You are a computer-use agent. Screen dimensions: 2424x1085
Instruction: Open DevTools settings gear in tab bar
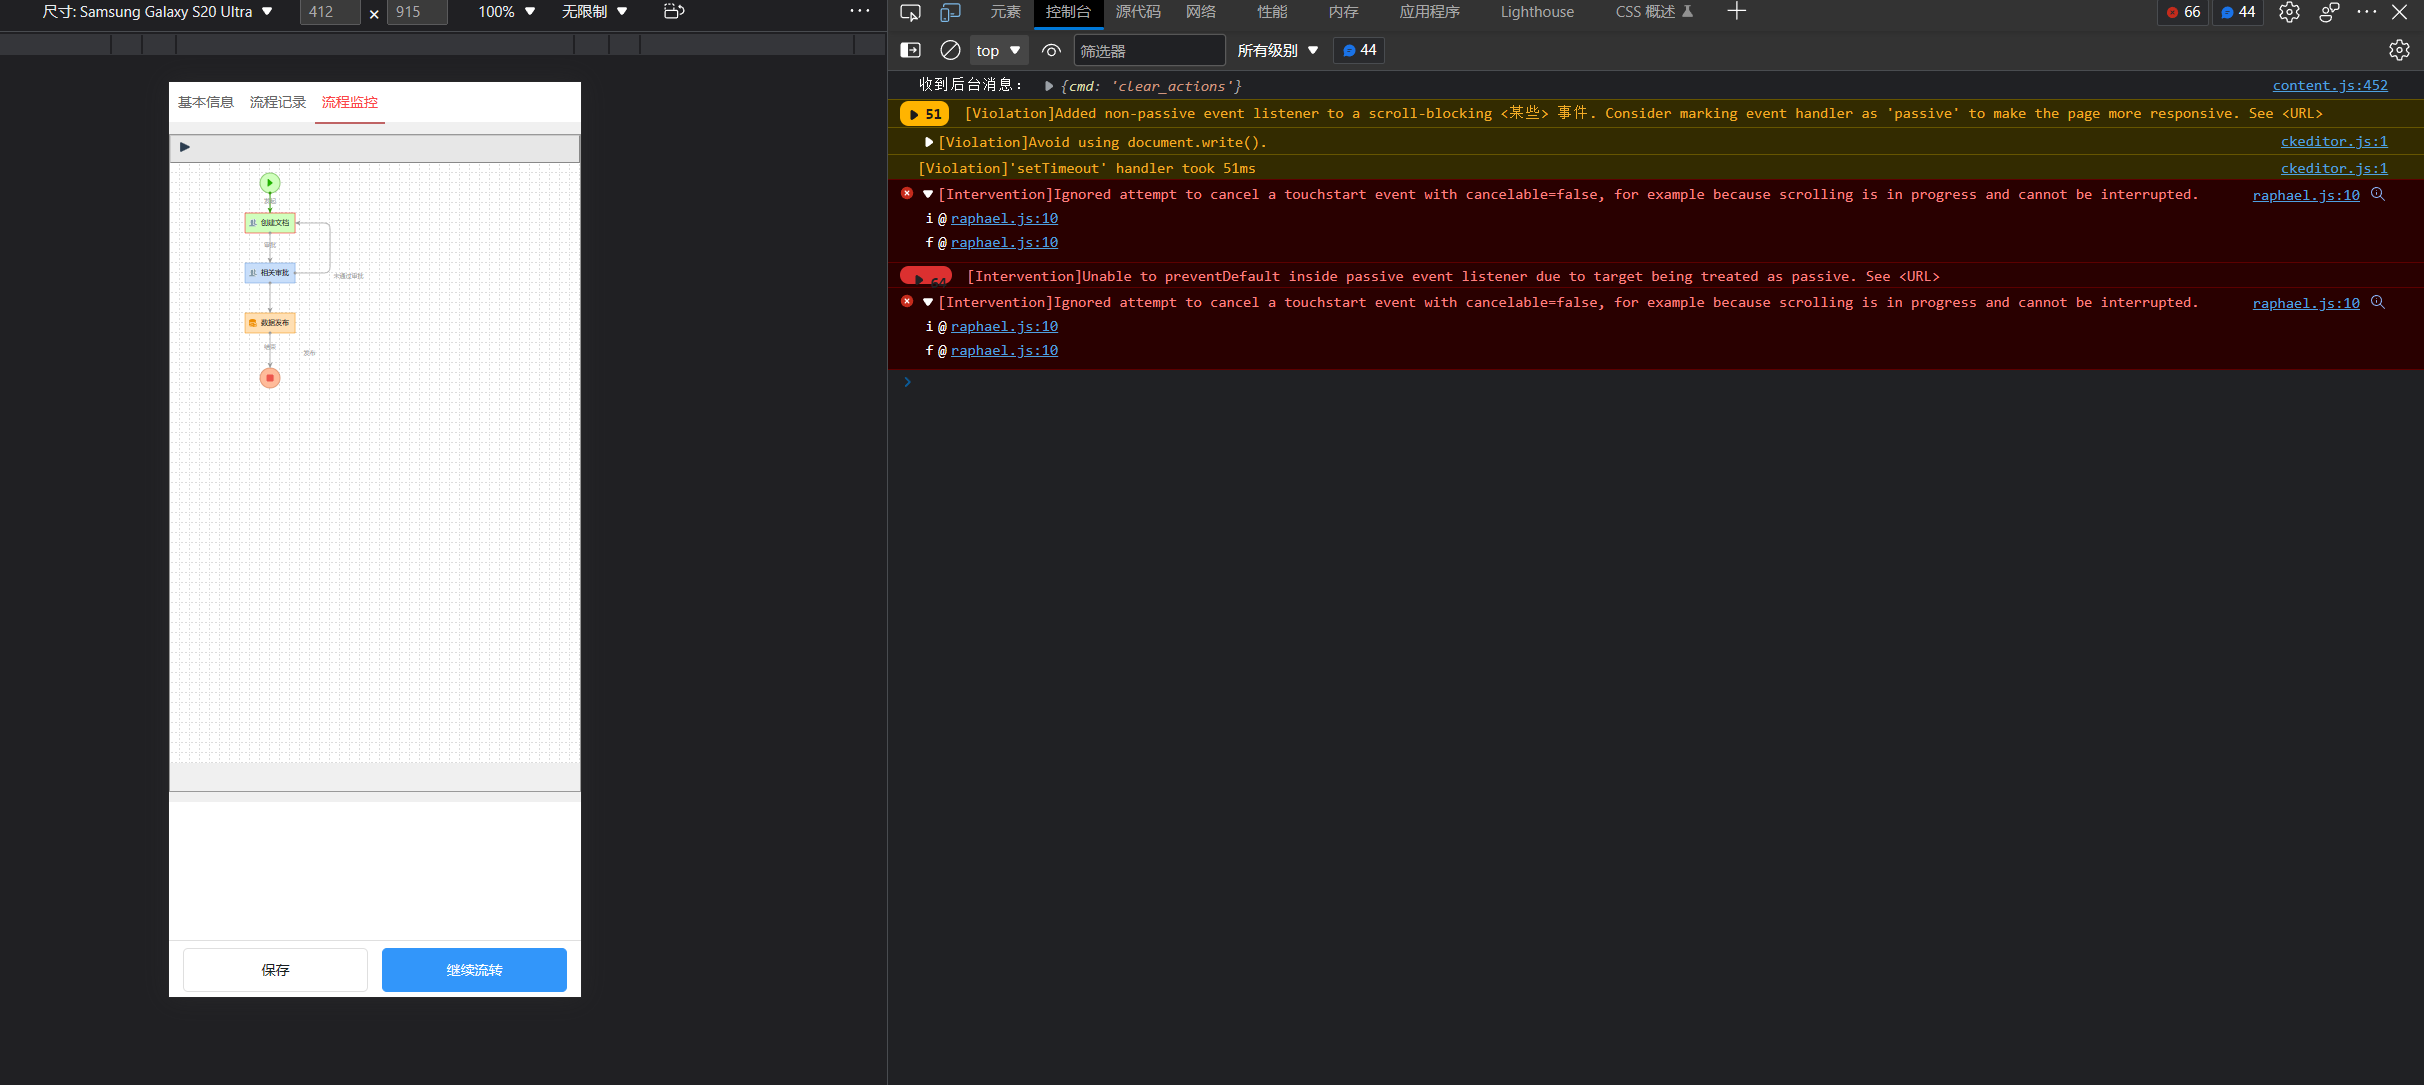2289,12
